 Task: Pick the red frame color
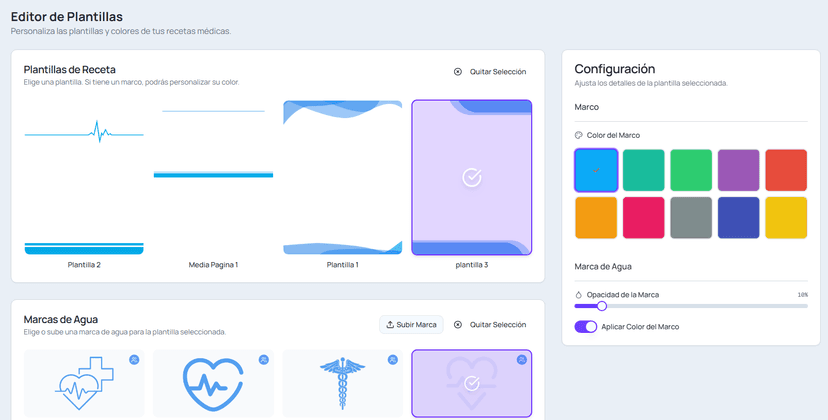click(x=786, y=170)
